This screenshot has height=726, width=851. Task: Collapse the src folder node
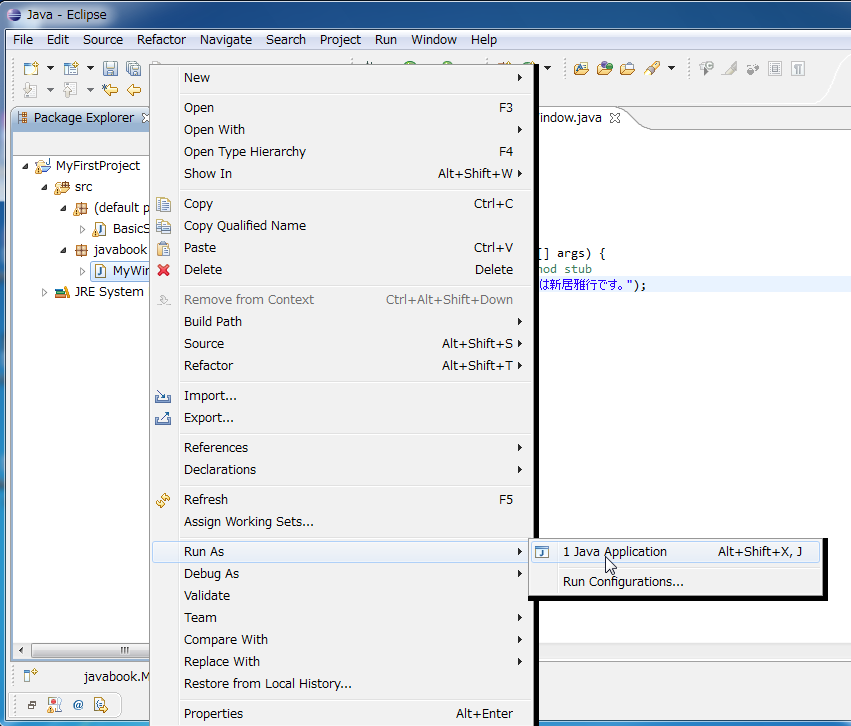tap(44, 188)
